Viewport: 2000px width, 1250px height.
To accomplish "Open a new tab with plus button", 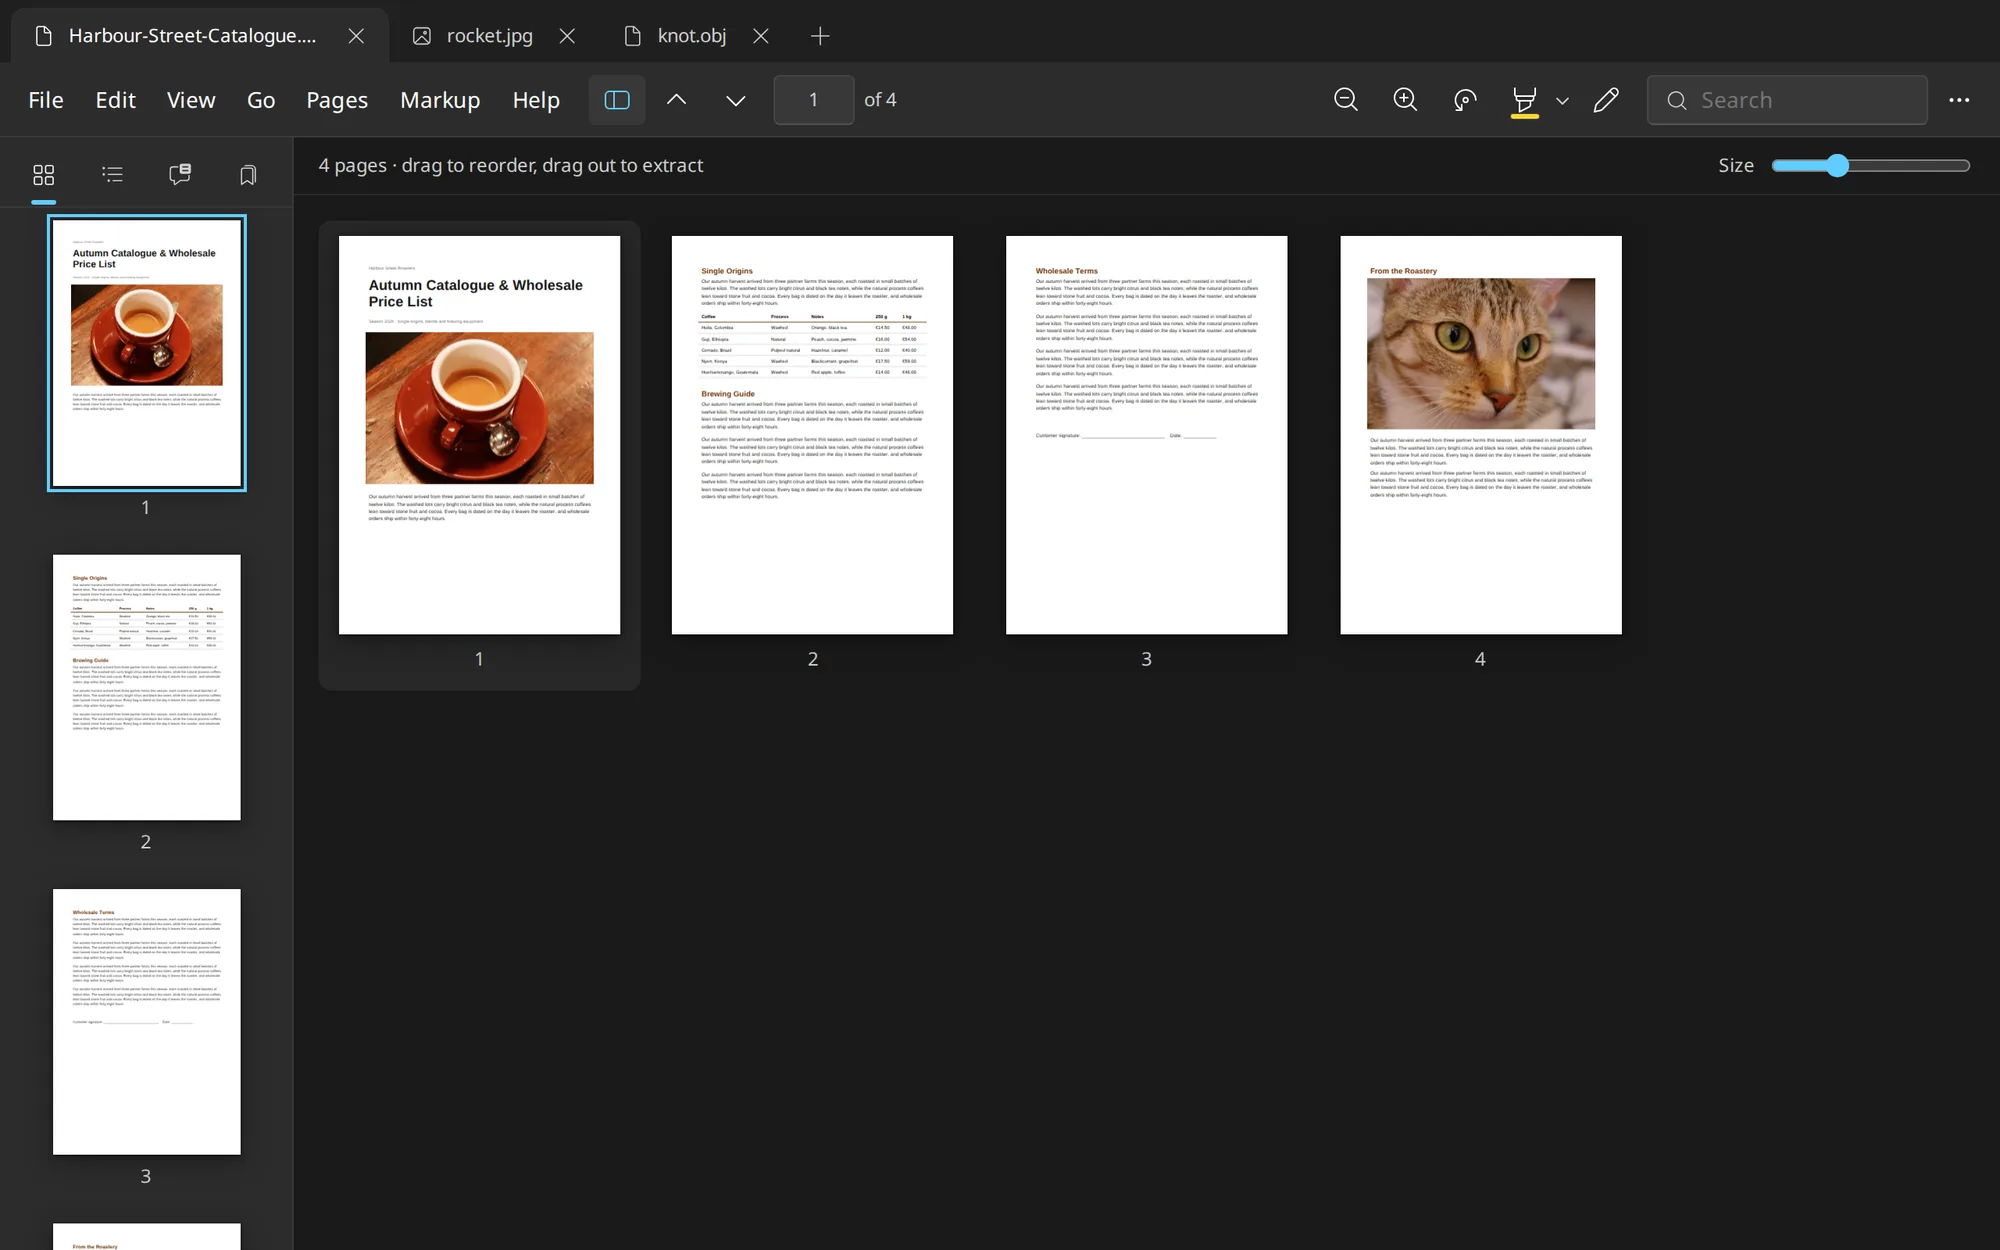I will click(x=820, y=36).
